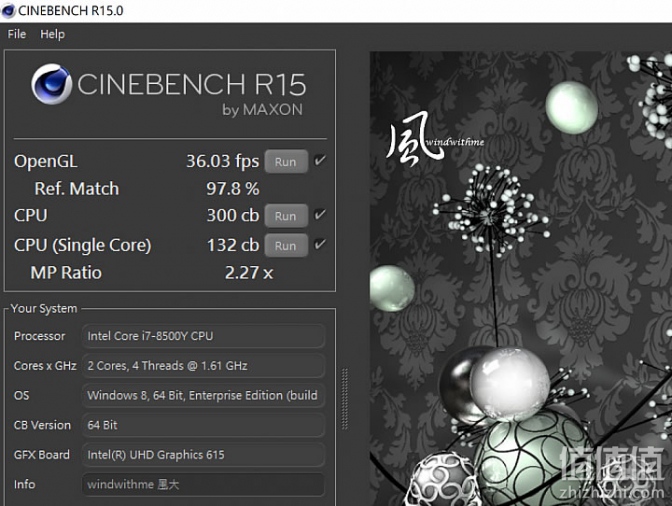The image size is (672, 506).
Task: Run the CPU (Single Core) benchmark
Action: pyautogui.click(x=286, y=246)
